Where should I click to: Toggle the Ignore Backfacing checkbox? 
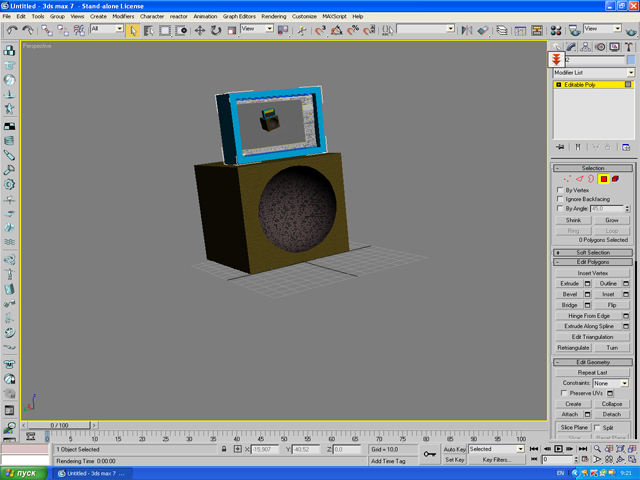click(560, 199)
